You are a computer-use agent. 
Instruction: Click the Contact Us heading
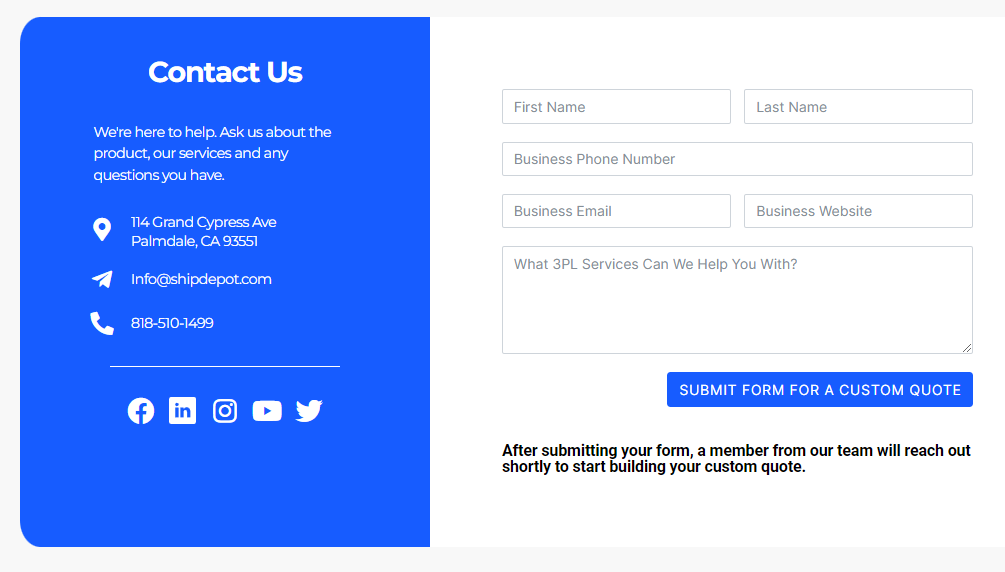225,72
